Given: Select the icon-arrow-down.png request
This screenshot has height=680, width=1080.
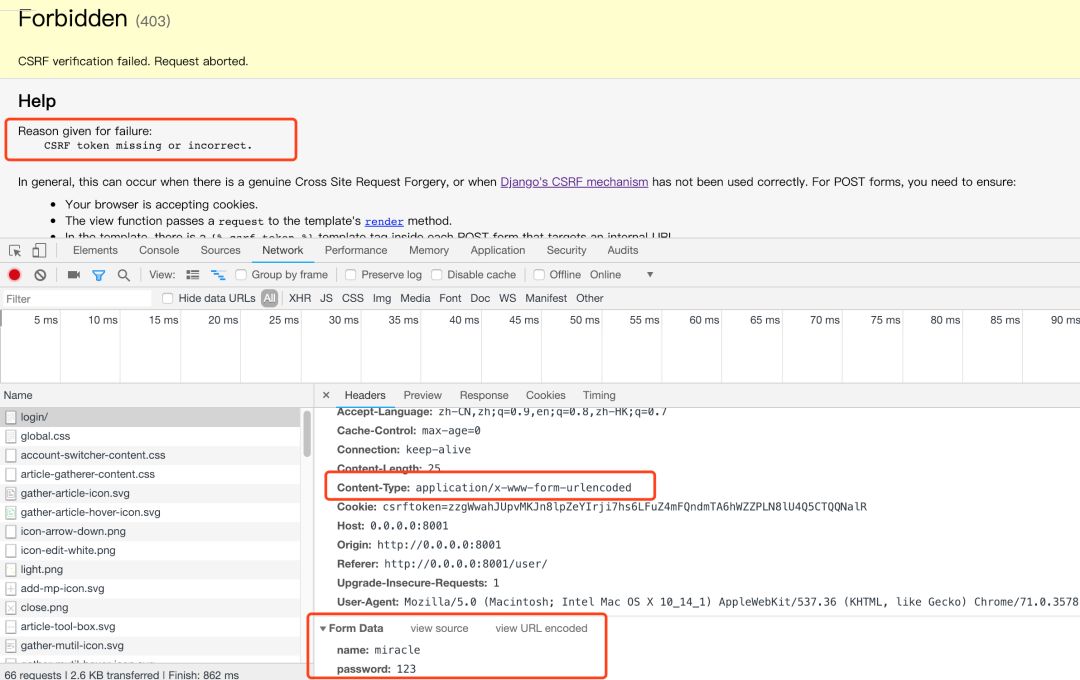Looking at the screenshot, I should tap(150, 531).
